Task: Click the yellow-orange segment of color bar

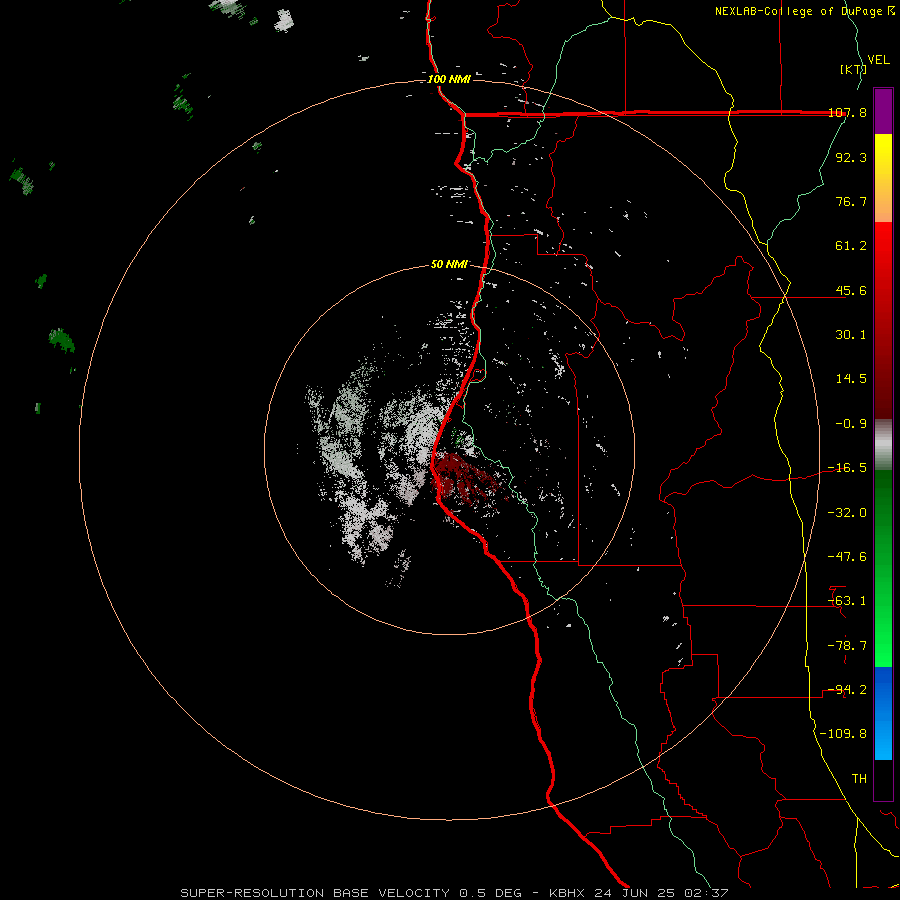Action: point(883,178)
